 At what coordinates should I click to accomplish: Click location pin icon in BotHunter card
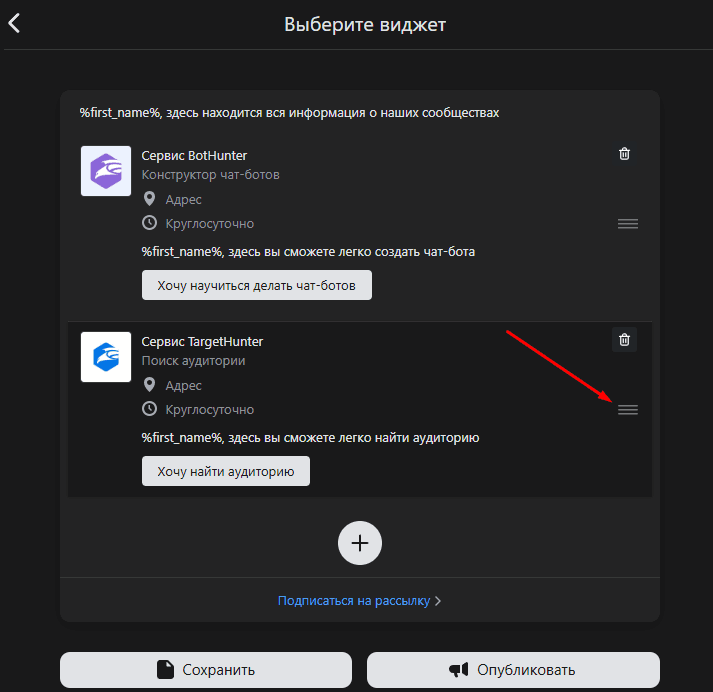(x=150, y=199)
